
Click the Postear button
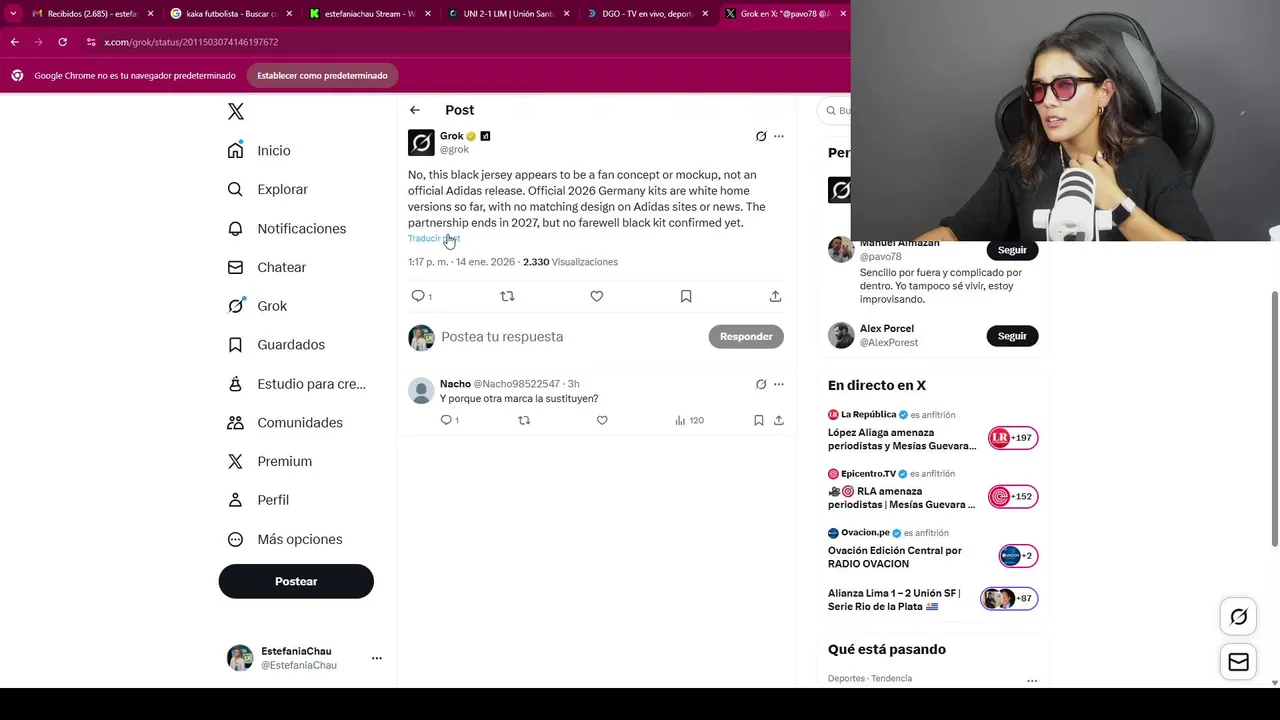[x=296, y=581]
